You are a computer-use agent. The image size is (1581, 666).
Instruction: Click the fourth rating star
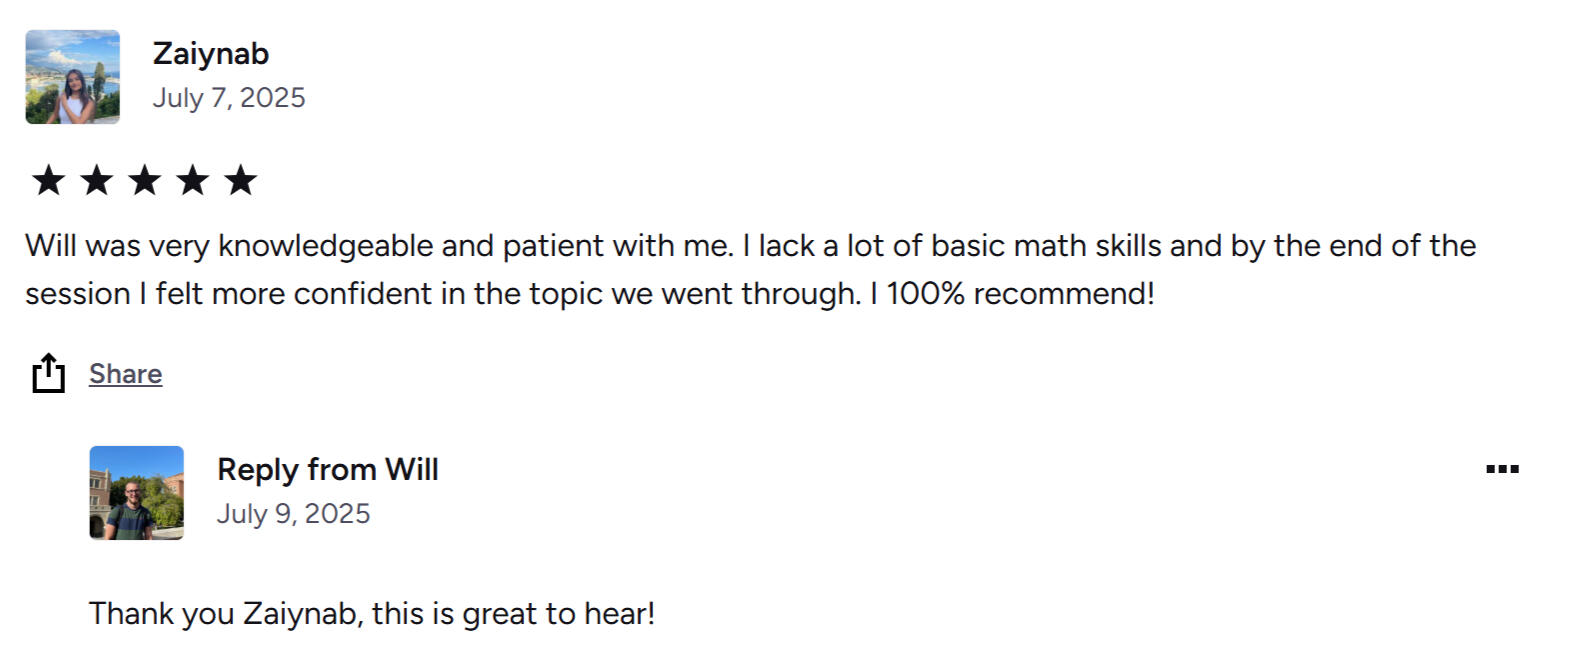[192, 181]
